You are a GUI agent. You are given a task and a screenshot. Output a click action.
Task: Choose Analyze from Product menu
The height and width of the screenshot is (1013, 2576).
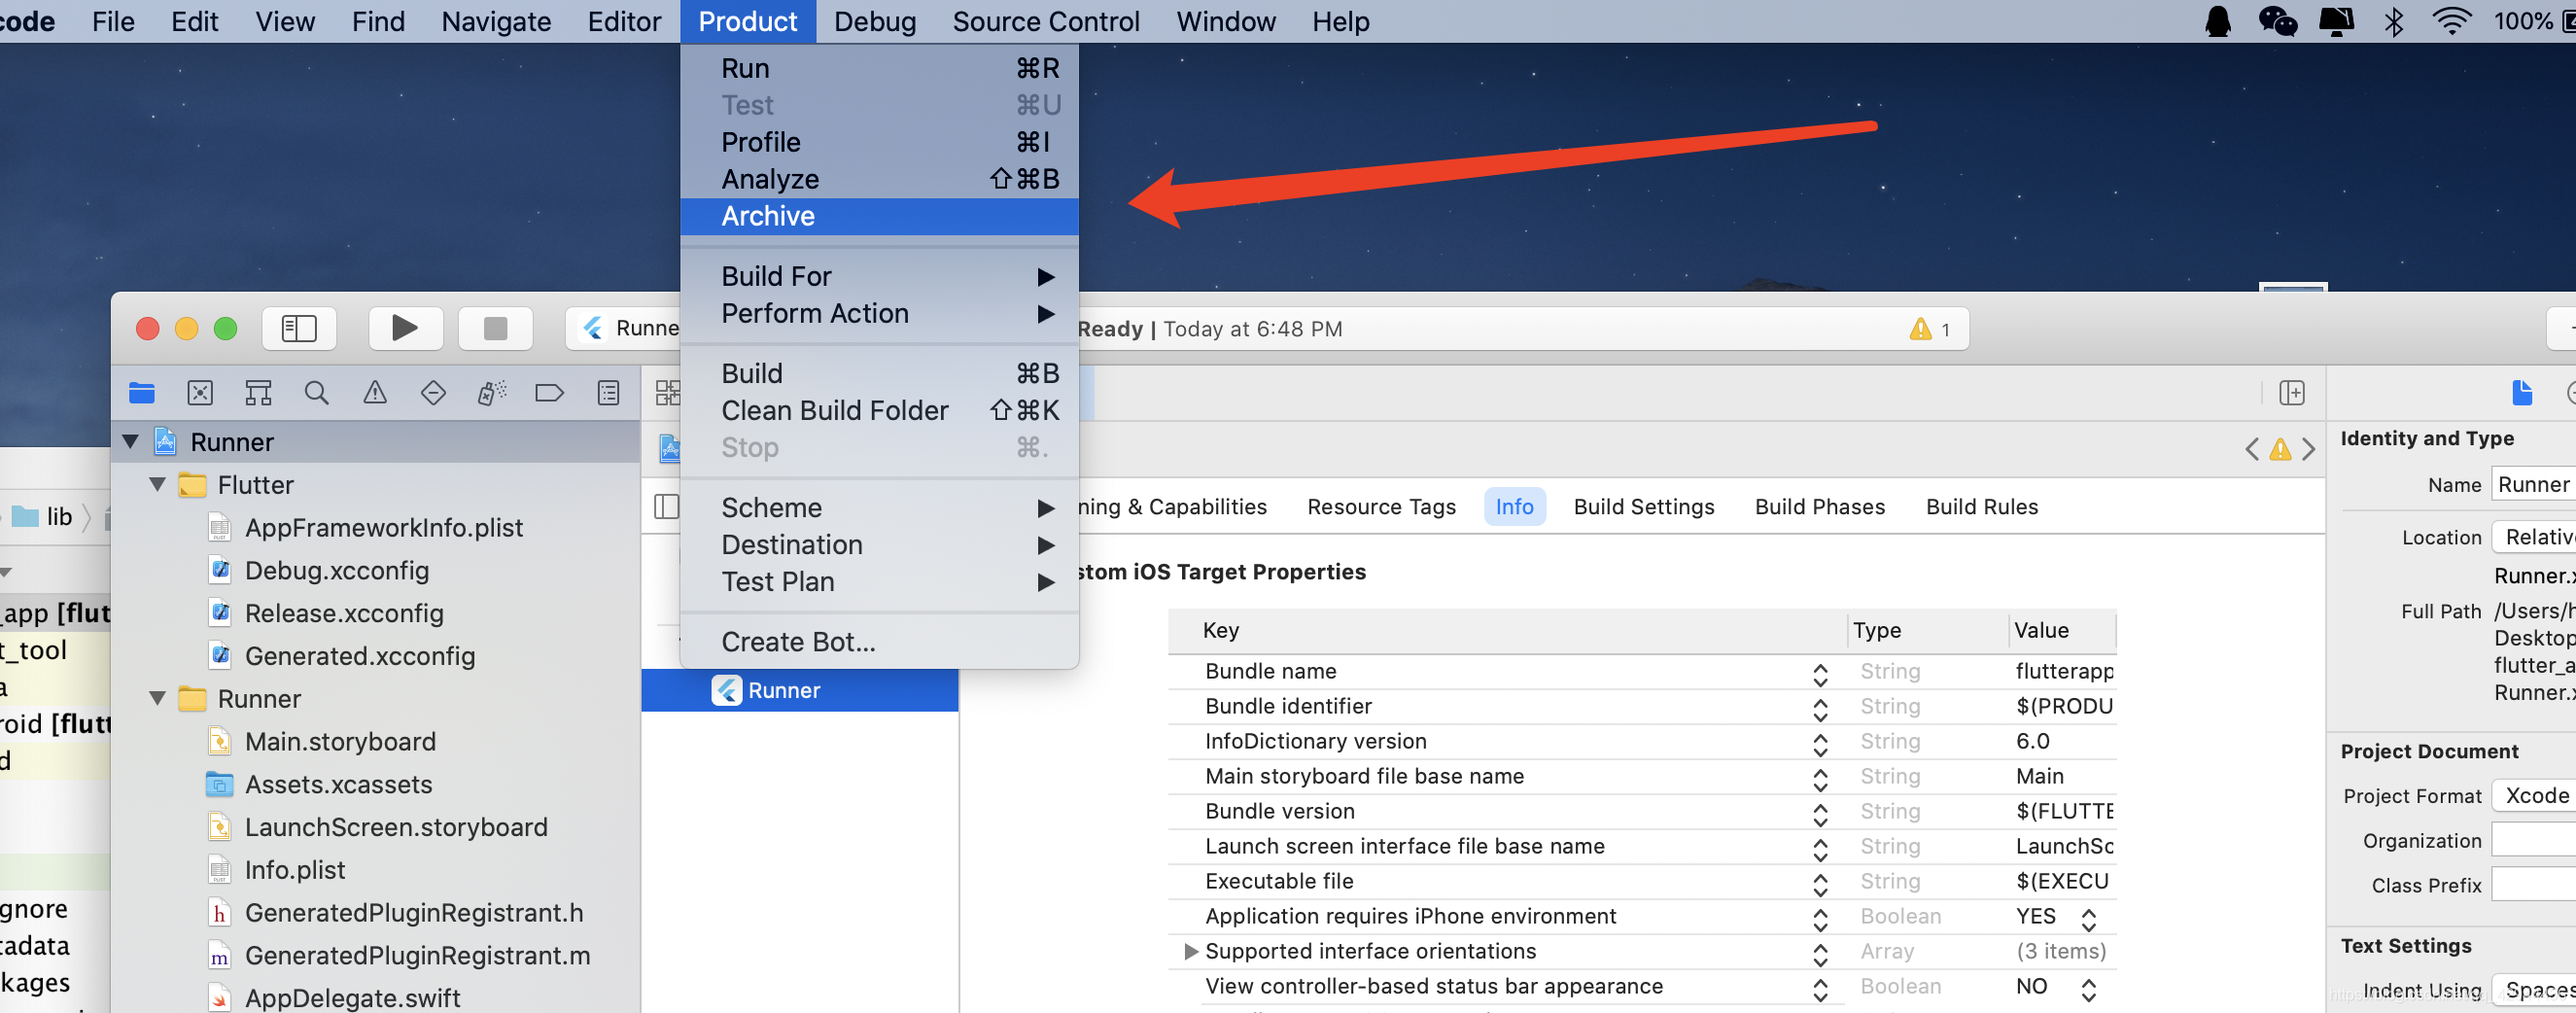click(x=879, y=179)
